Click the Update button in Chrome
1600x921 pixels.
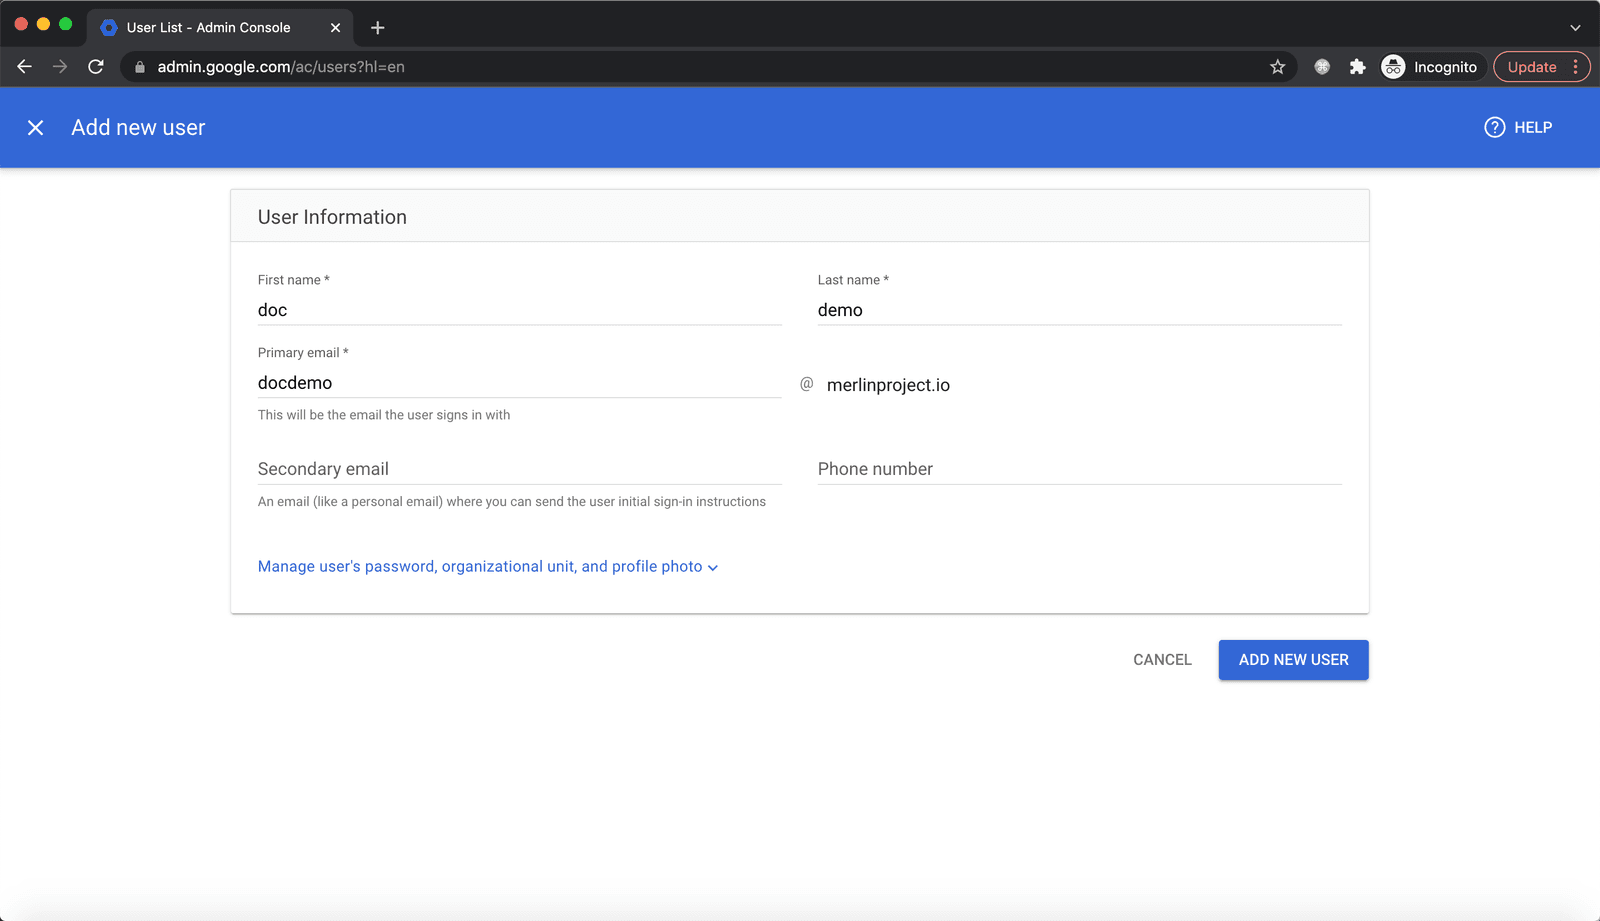pyautogui.click(x=1531, y=67)
